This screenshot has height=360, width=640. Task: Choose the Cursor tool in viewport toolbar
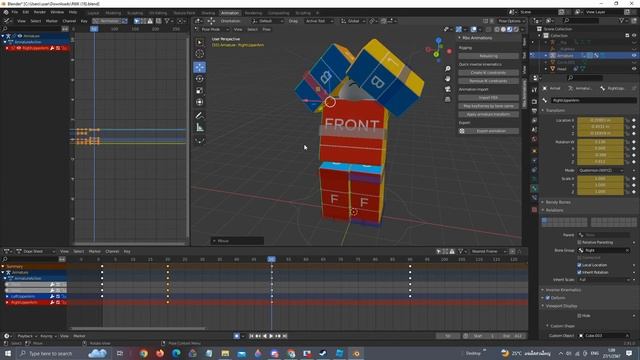[x=199, y=53]
